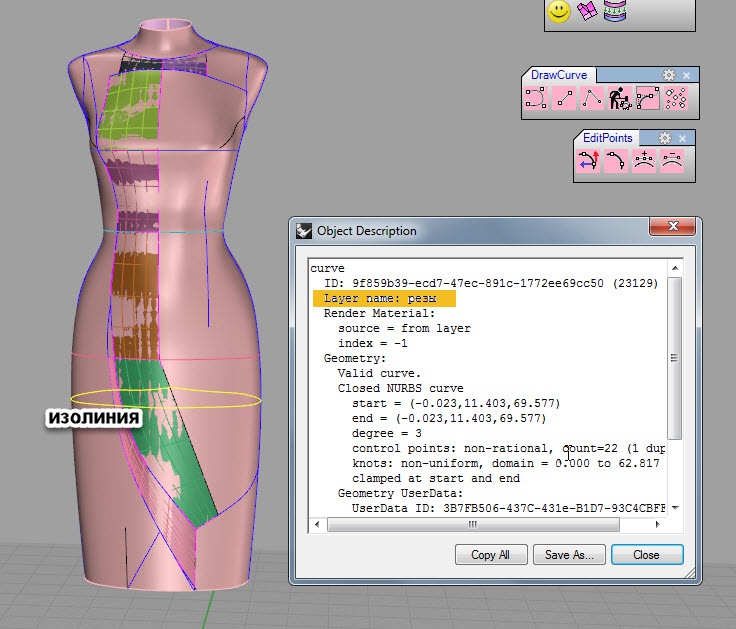This screenshot has height=629, width=736.
Task: Click the curve end point edit icon
Action: click(x=616, y=163)
